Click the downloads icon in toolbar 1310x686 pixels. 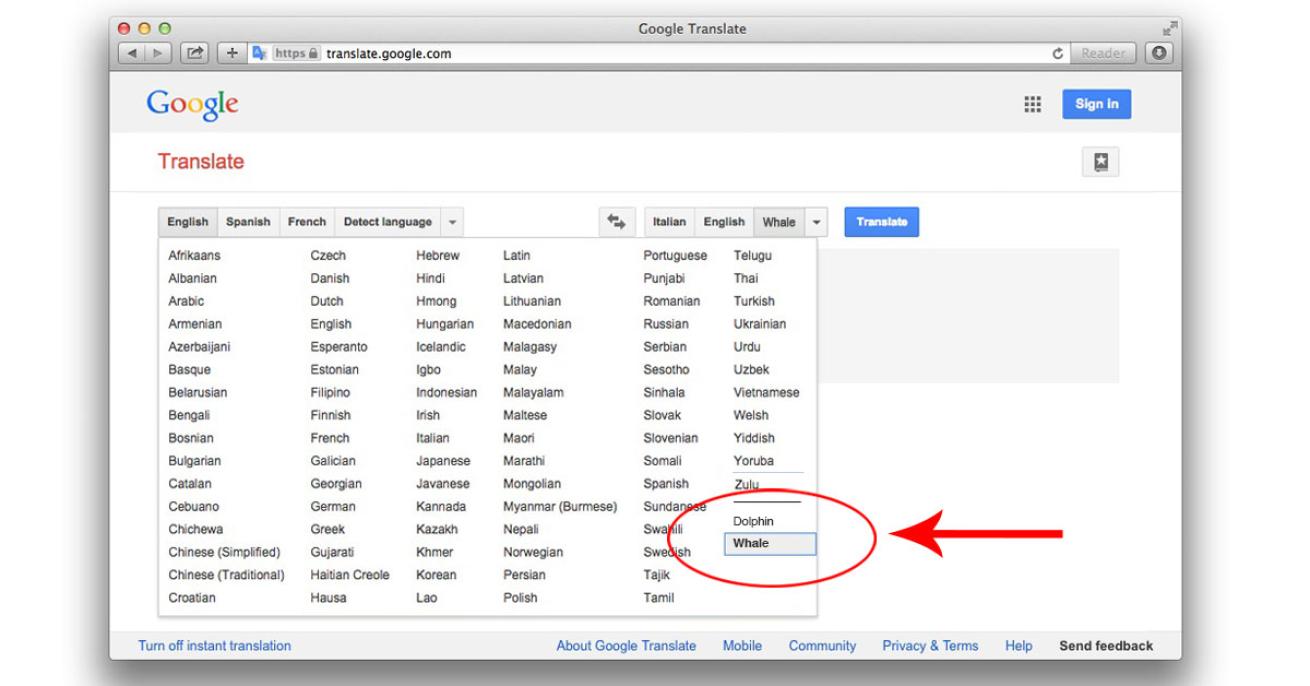[1160, 53]
